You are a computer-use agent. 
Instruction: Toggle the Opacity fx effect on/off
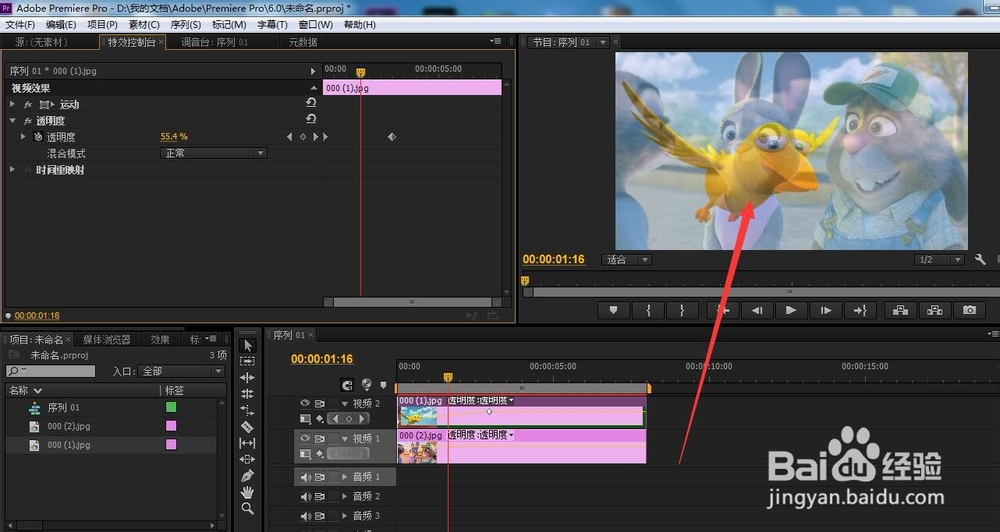click(27, 121)
